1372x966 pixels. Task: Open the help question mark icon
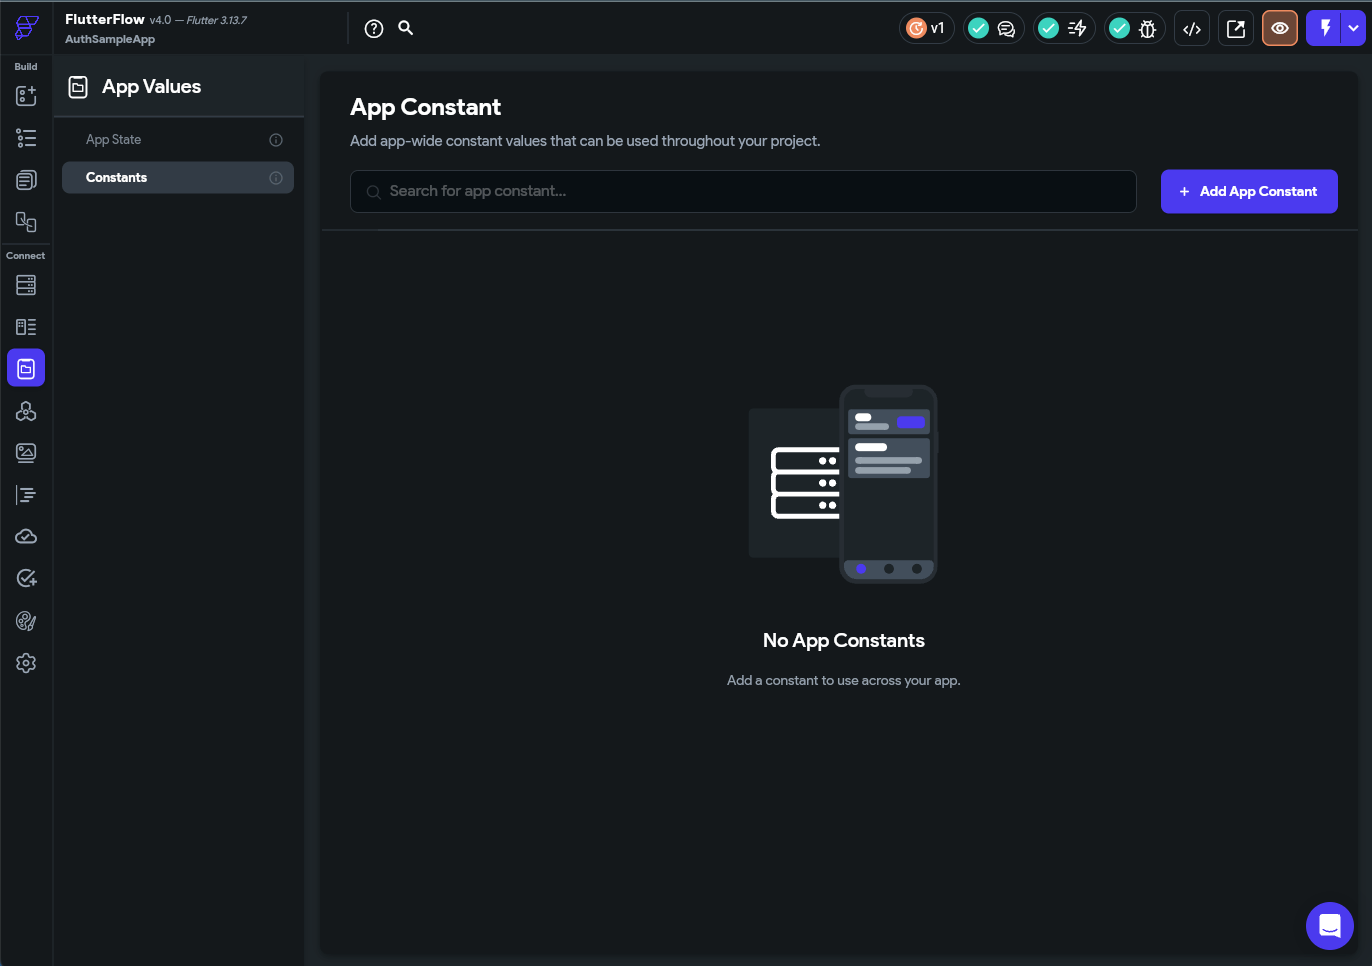click(x=374, y=29)
